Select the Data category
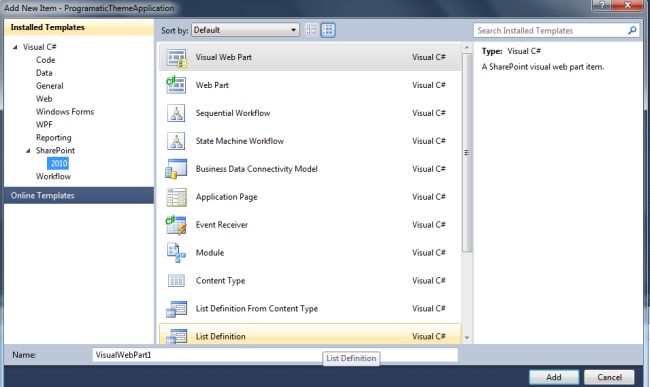The height and width of the screenshot is (387, 650). [x=44, y=73]
